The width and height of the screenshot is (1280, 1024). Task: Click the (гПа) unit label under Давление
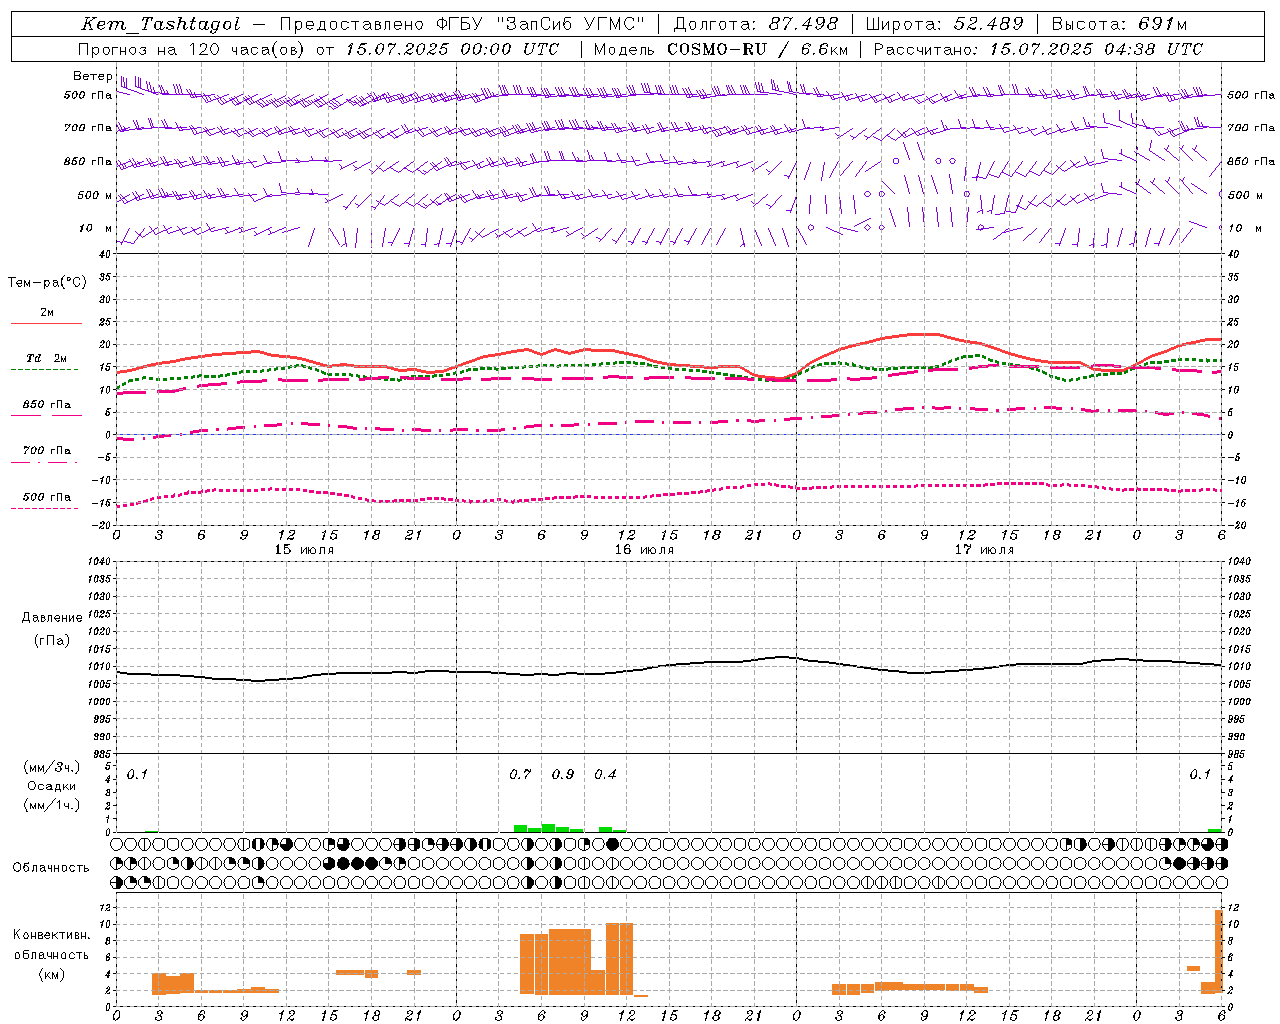click(x=51, y=640)
